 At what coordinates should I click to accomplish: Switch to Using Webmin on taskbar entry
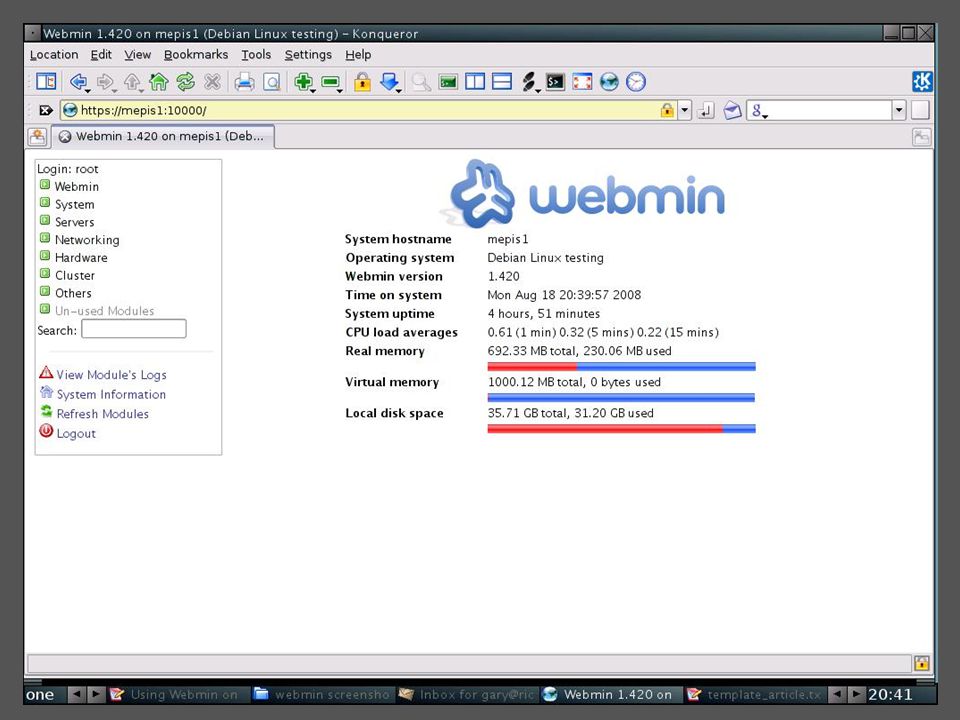[x=178, y=694]
